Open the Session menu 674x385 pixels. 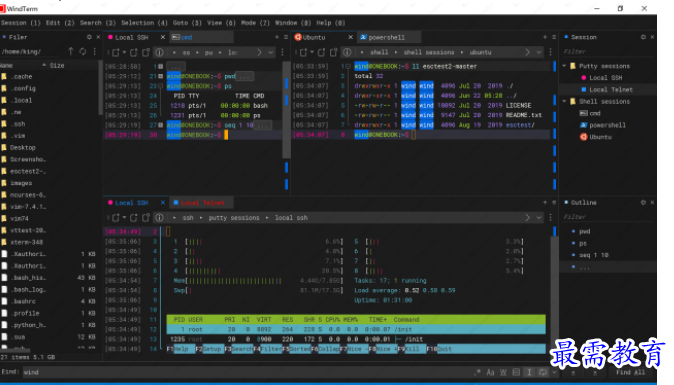(20, 23)
